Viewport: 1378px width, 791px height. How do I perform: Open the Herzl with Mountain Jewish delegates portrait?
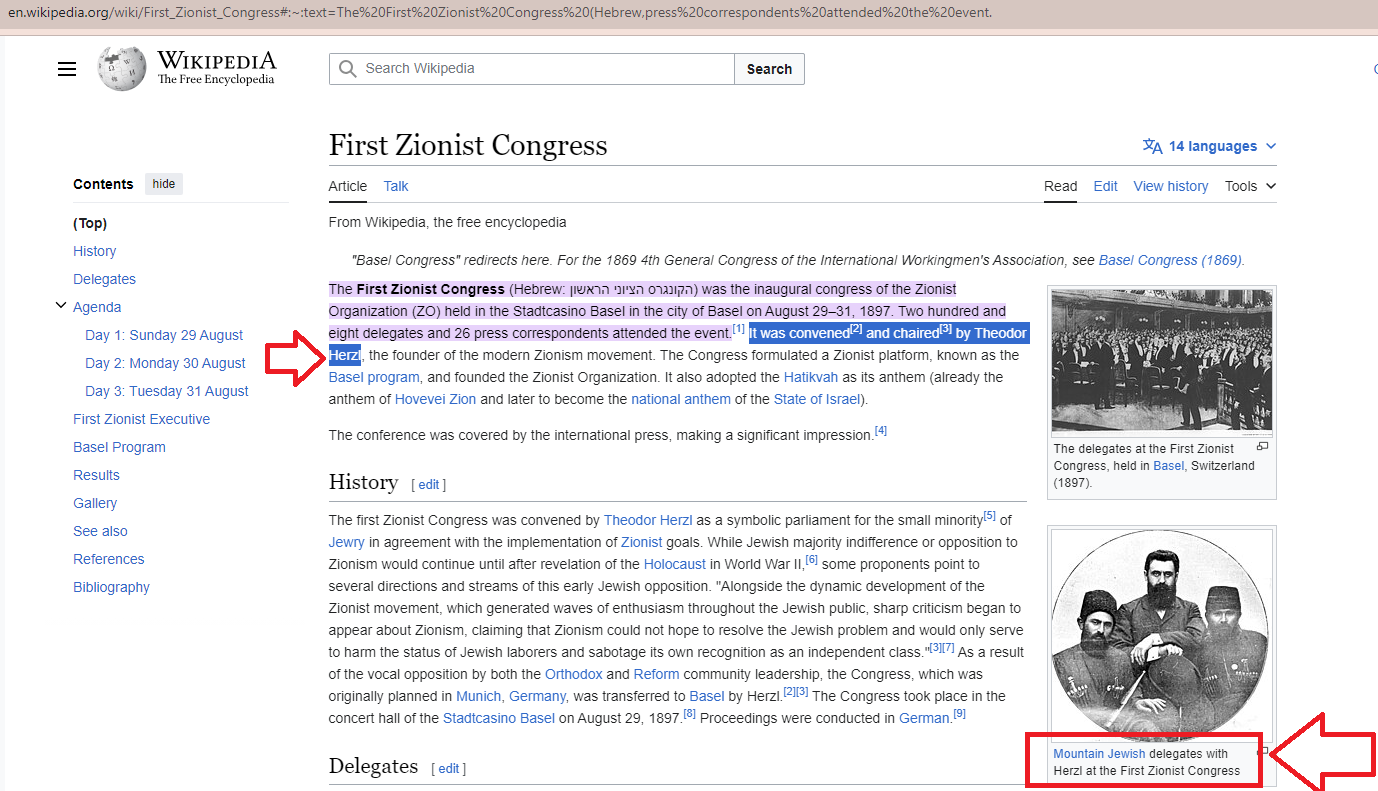click(1160, 635)
